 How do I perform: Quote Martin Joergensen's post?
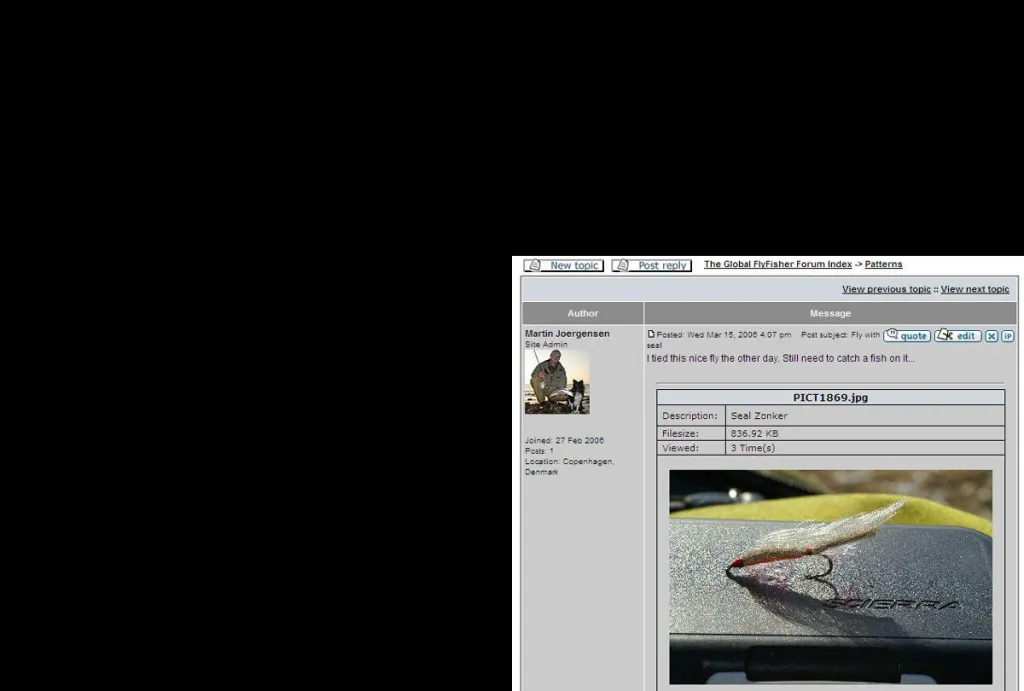click(x=906, y=336)
